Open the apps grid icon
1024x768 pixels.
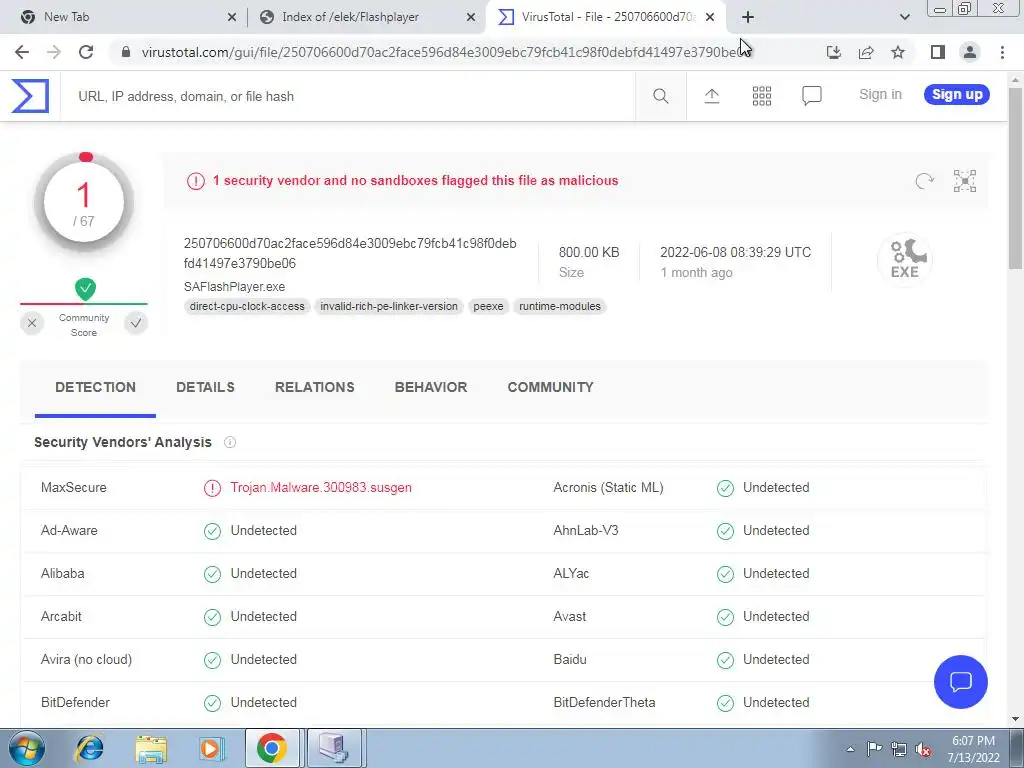pos(761,96)
